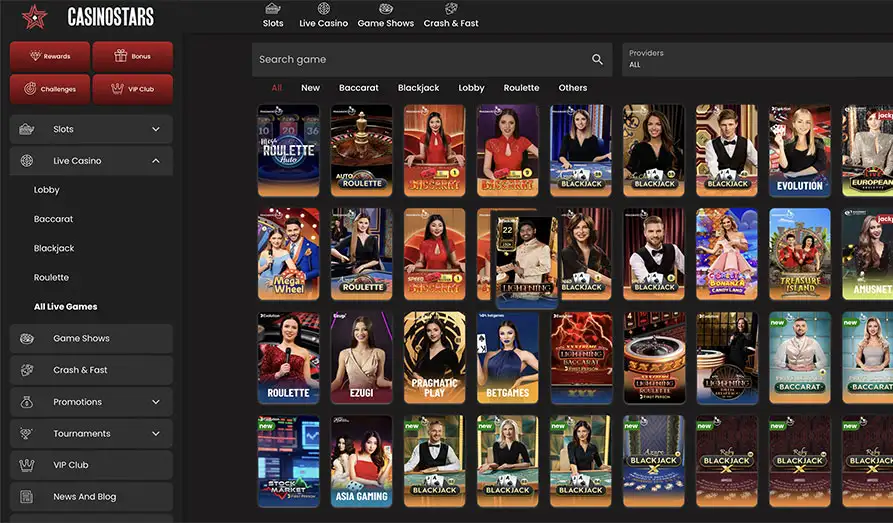This screenshot has height=523, width=893.
Task: Select the Roulette filter tab
Action: pos(521,88)
